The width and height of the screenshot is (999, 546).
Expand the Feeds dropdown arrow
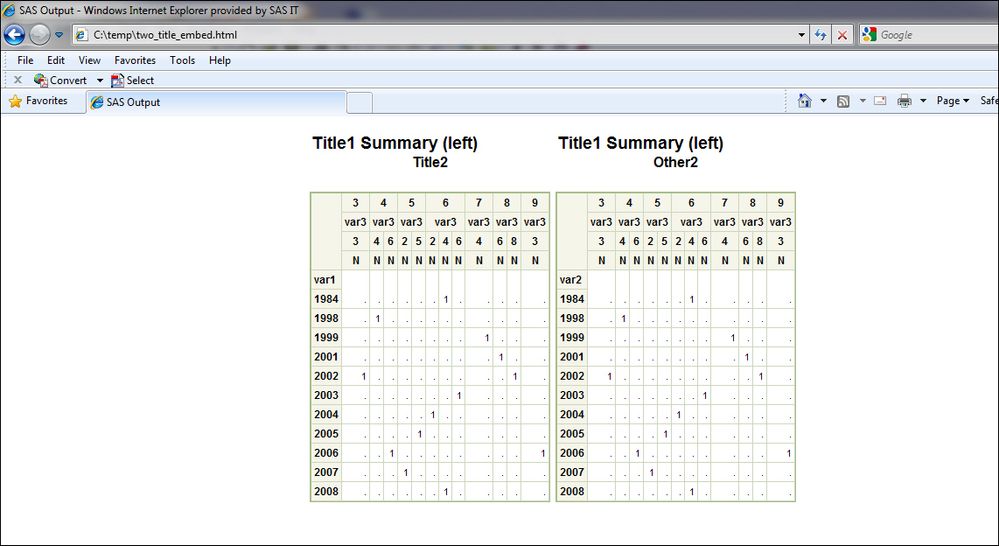point(863,101)
